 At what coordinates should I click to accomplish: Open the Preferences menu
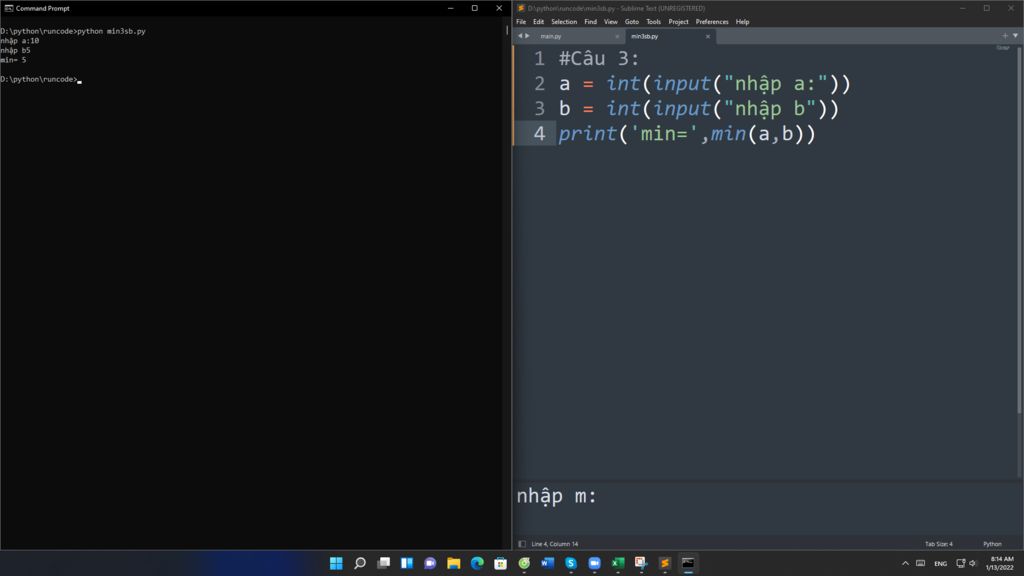tap(712, 22)
